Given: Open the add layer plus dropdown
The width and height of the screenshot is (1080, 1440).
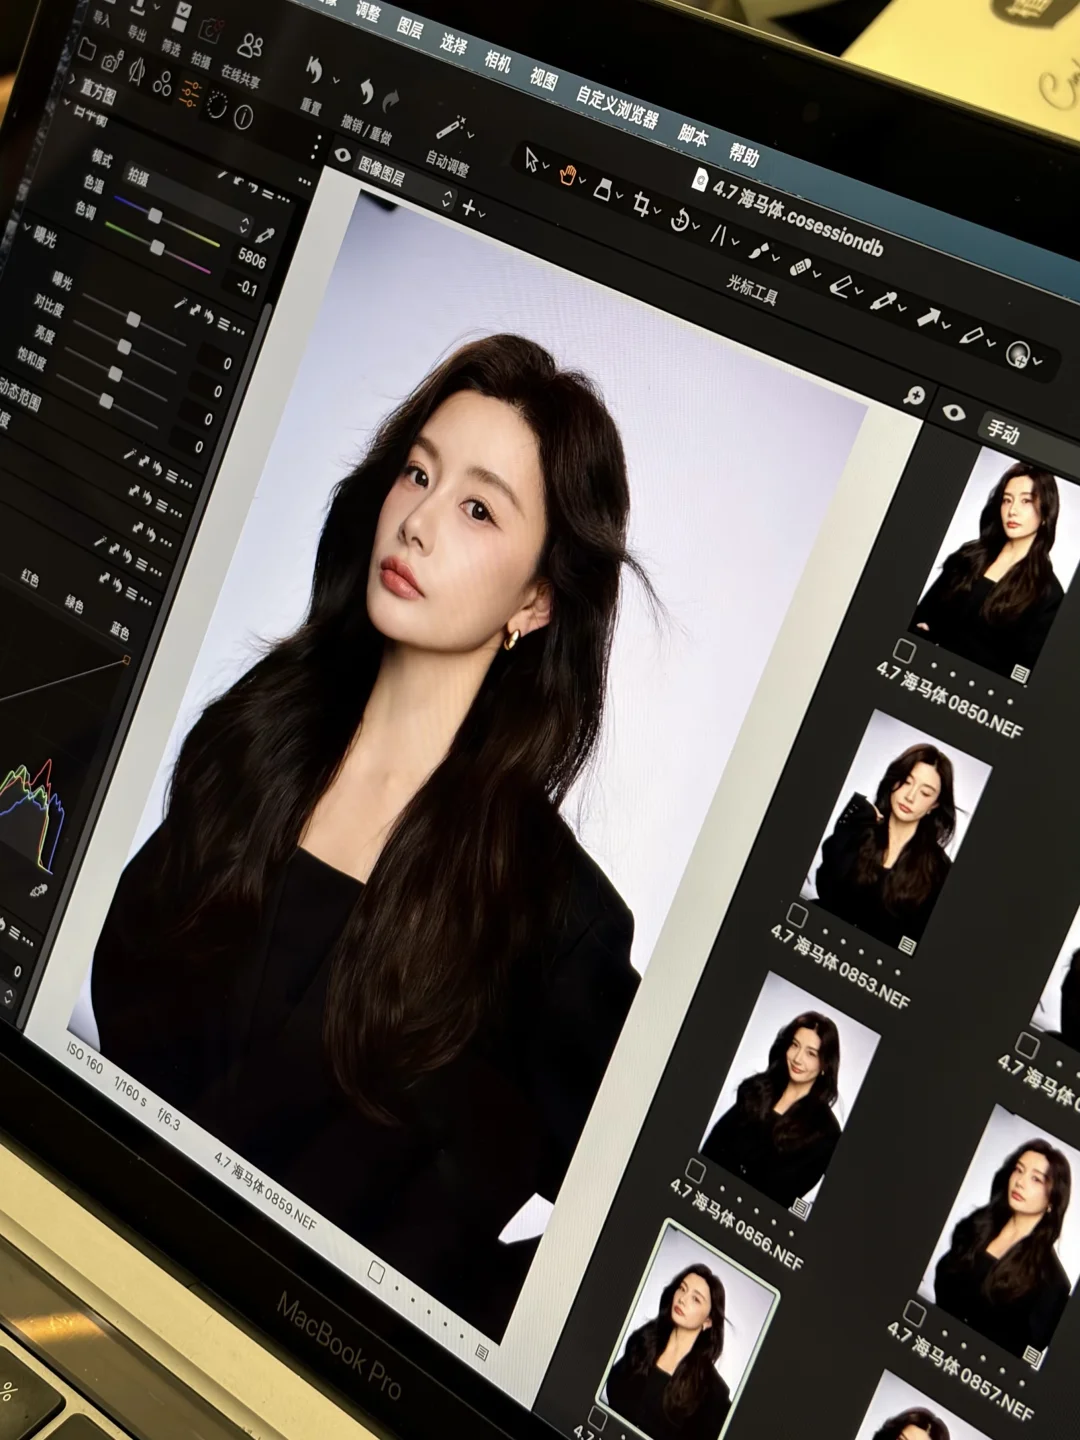Looking at the screenshot, I should [x=473, y=209].
